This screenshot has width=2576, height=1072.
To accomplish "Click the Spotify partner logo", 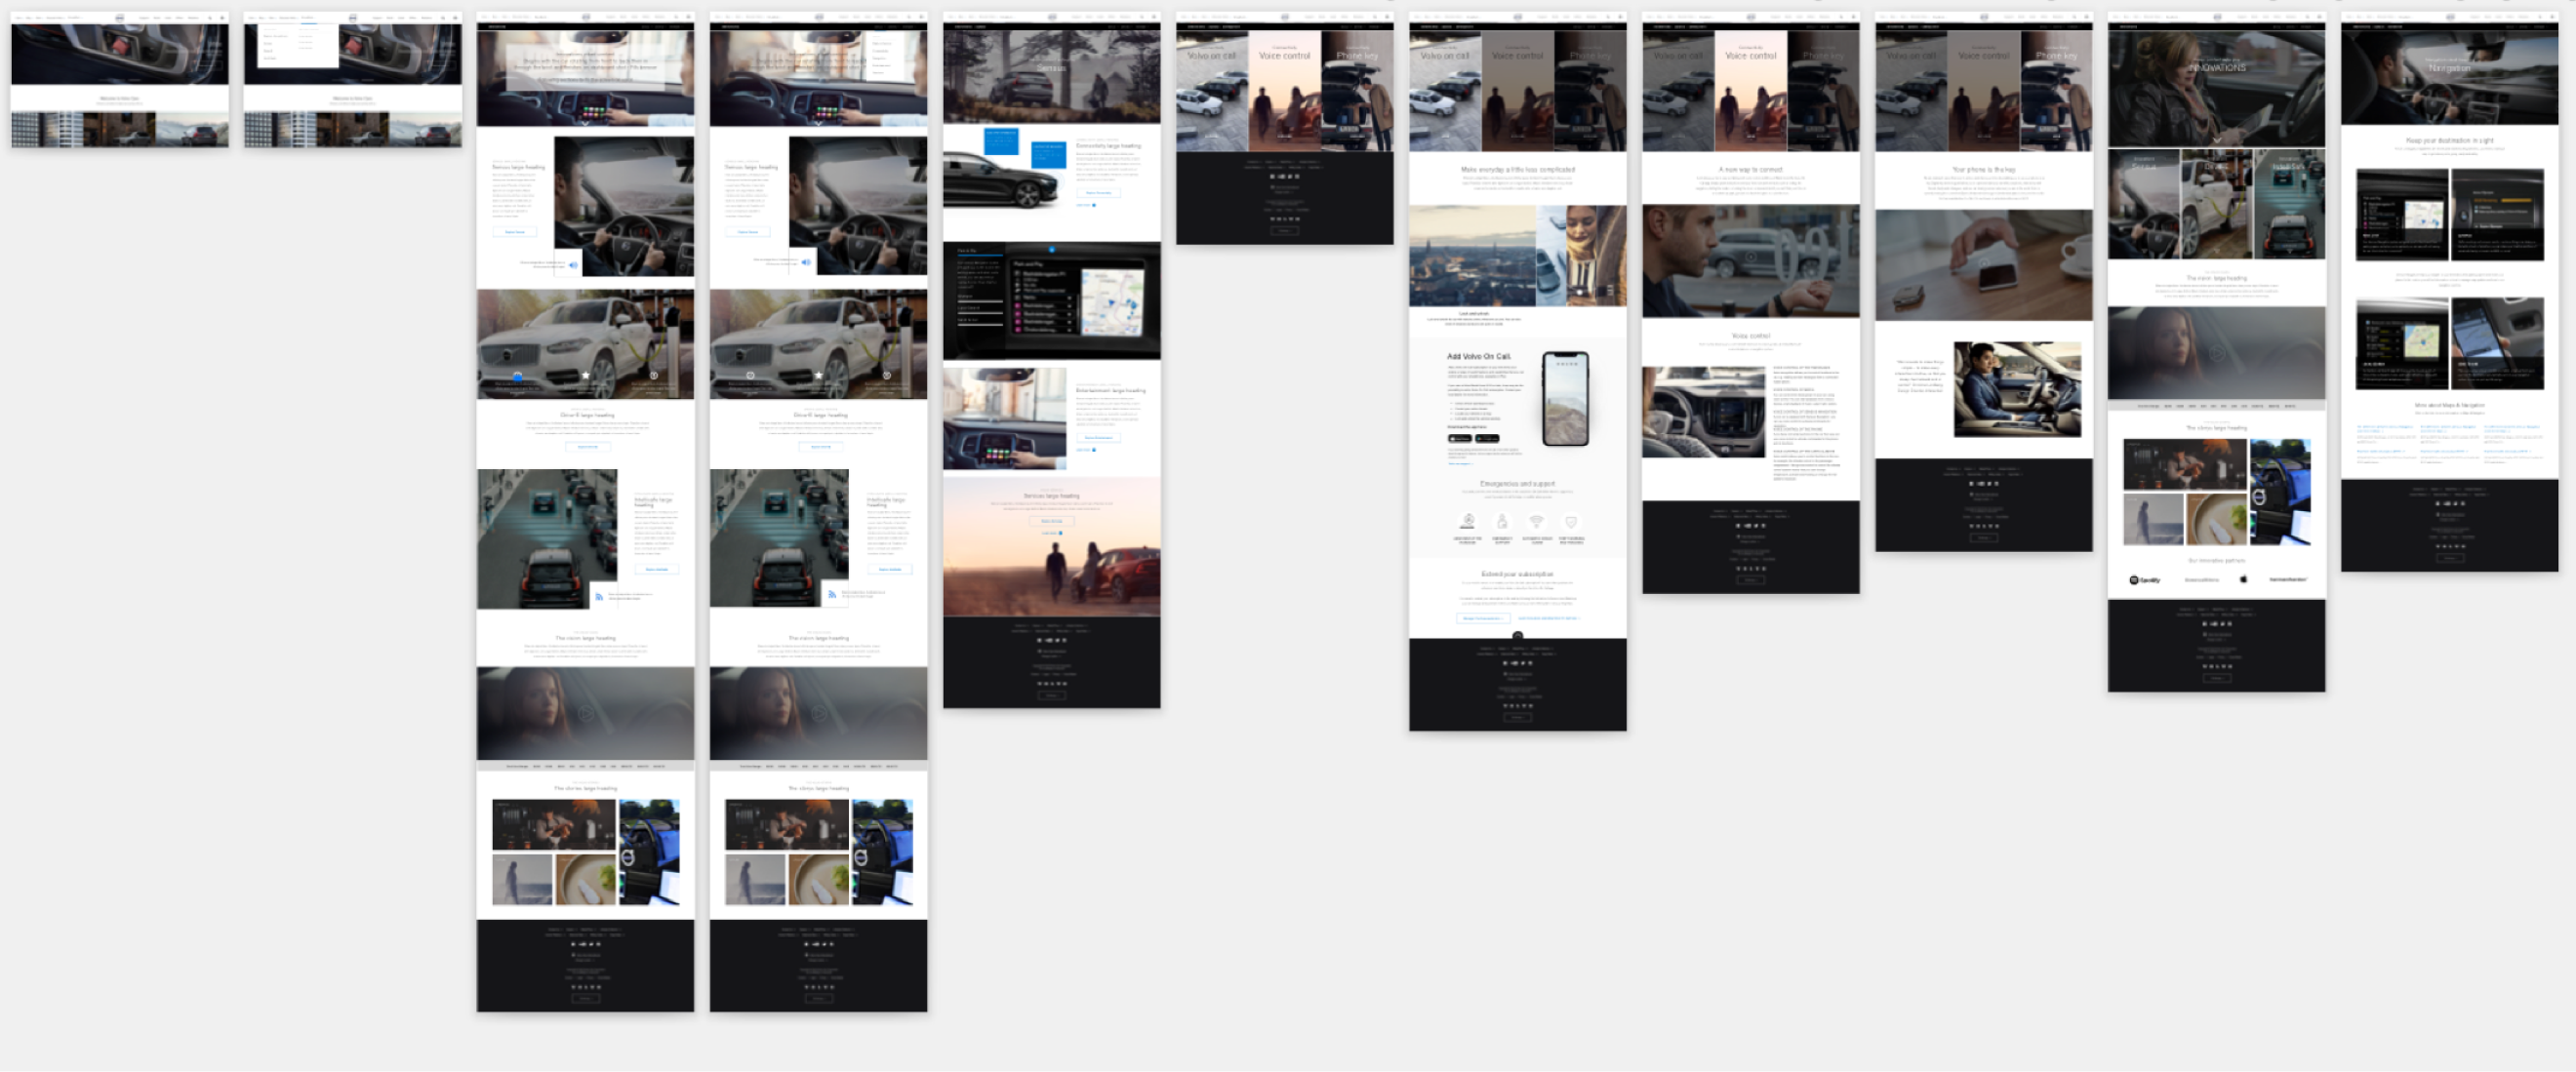I will 2144,580.
